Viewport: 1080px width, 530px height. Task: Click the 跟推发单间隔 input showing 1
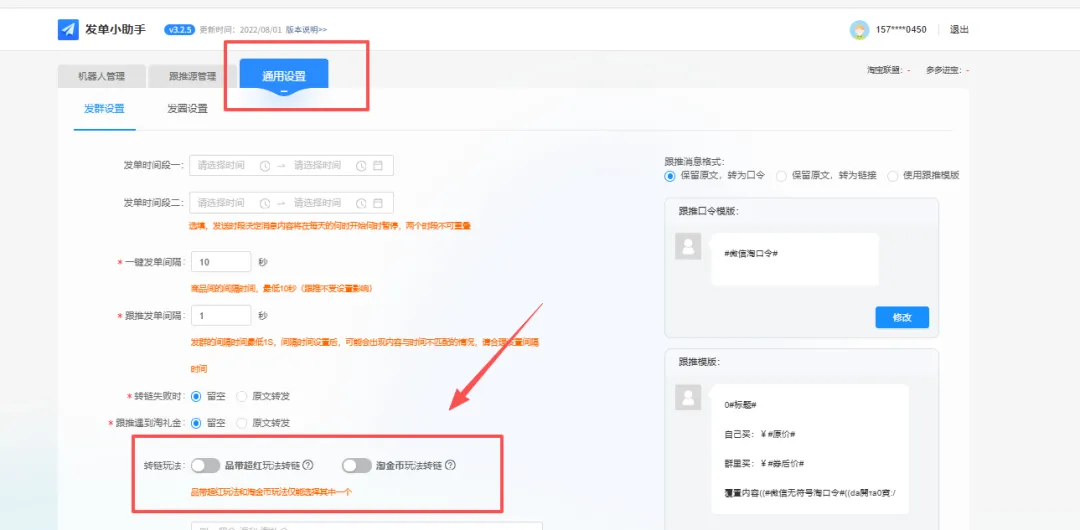pyautogui.click(x=220, y=316)
